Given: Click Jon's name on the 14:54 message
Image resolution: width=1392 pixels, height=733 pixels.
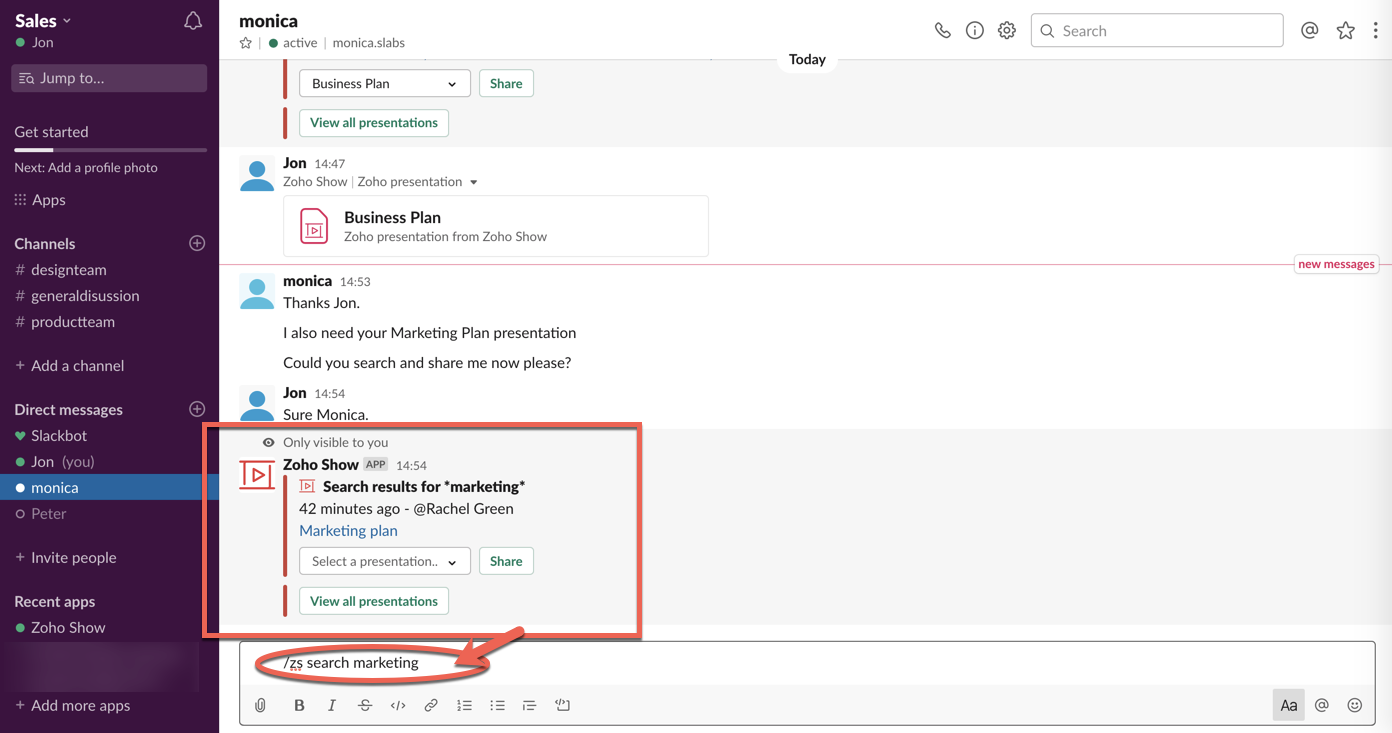Looking at the screenshot, I should 295,393.
